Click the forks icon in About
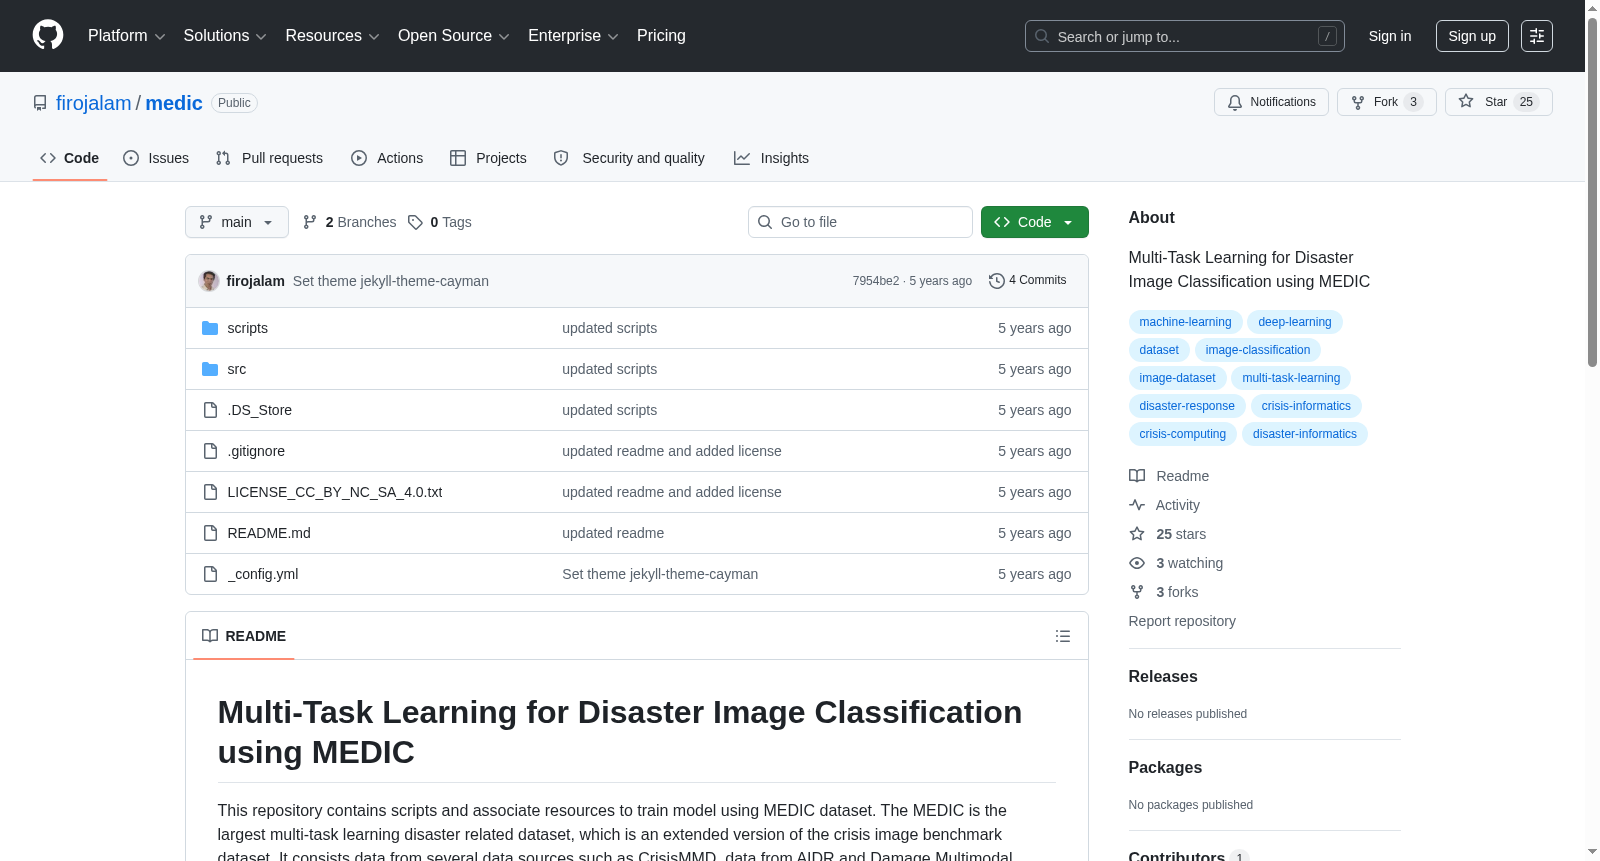 1137,592
